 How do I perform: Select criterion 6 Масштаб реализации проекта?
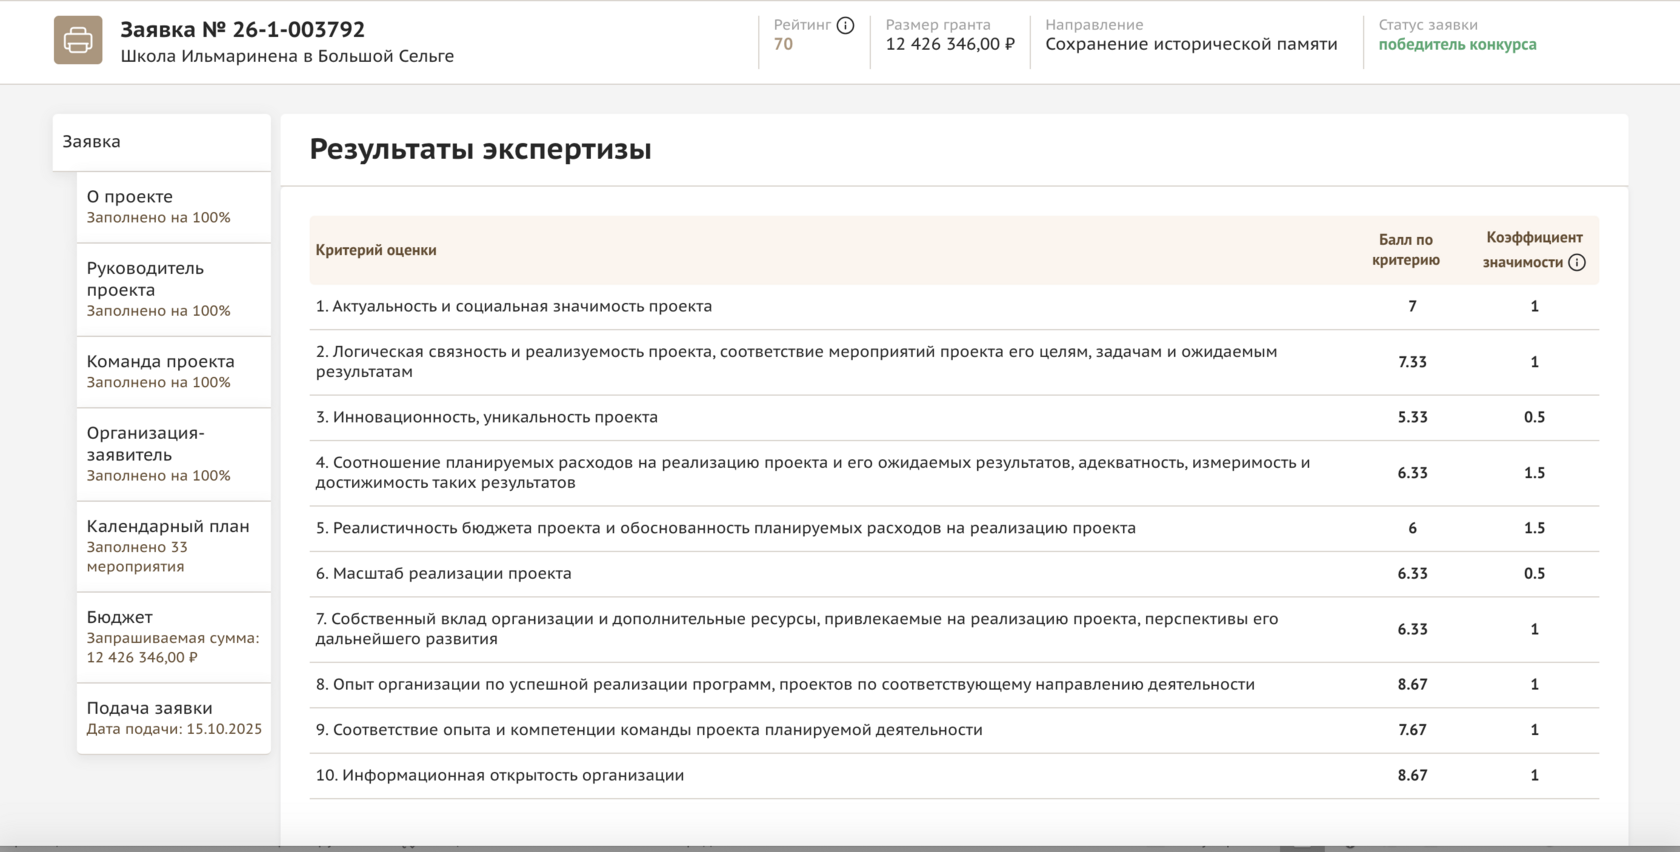coord(444,573)
